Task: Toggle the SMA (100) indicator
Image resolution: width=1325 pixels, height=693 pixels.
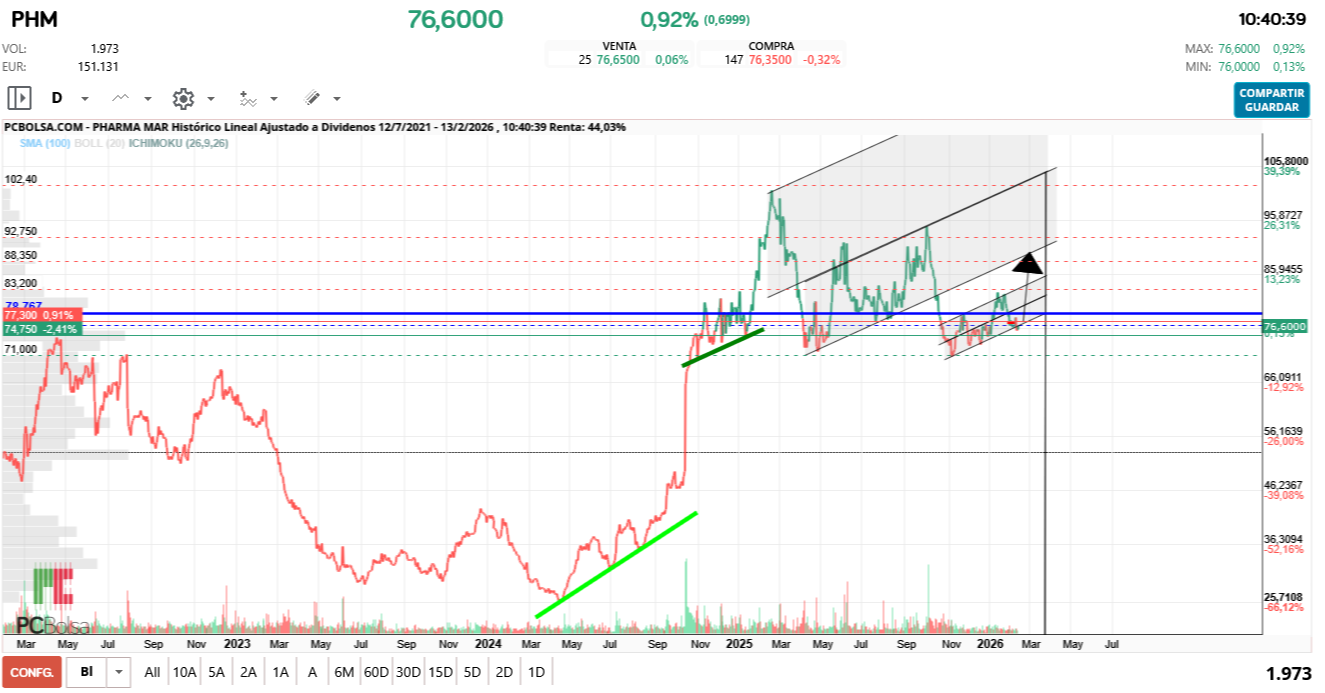Action: (43, 143)
